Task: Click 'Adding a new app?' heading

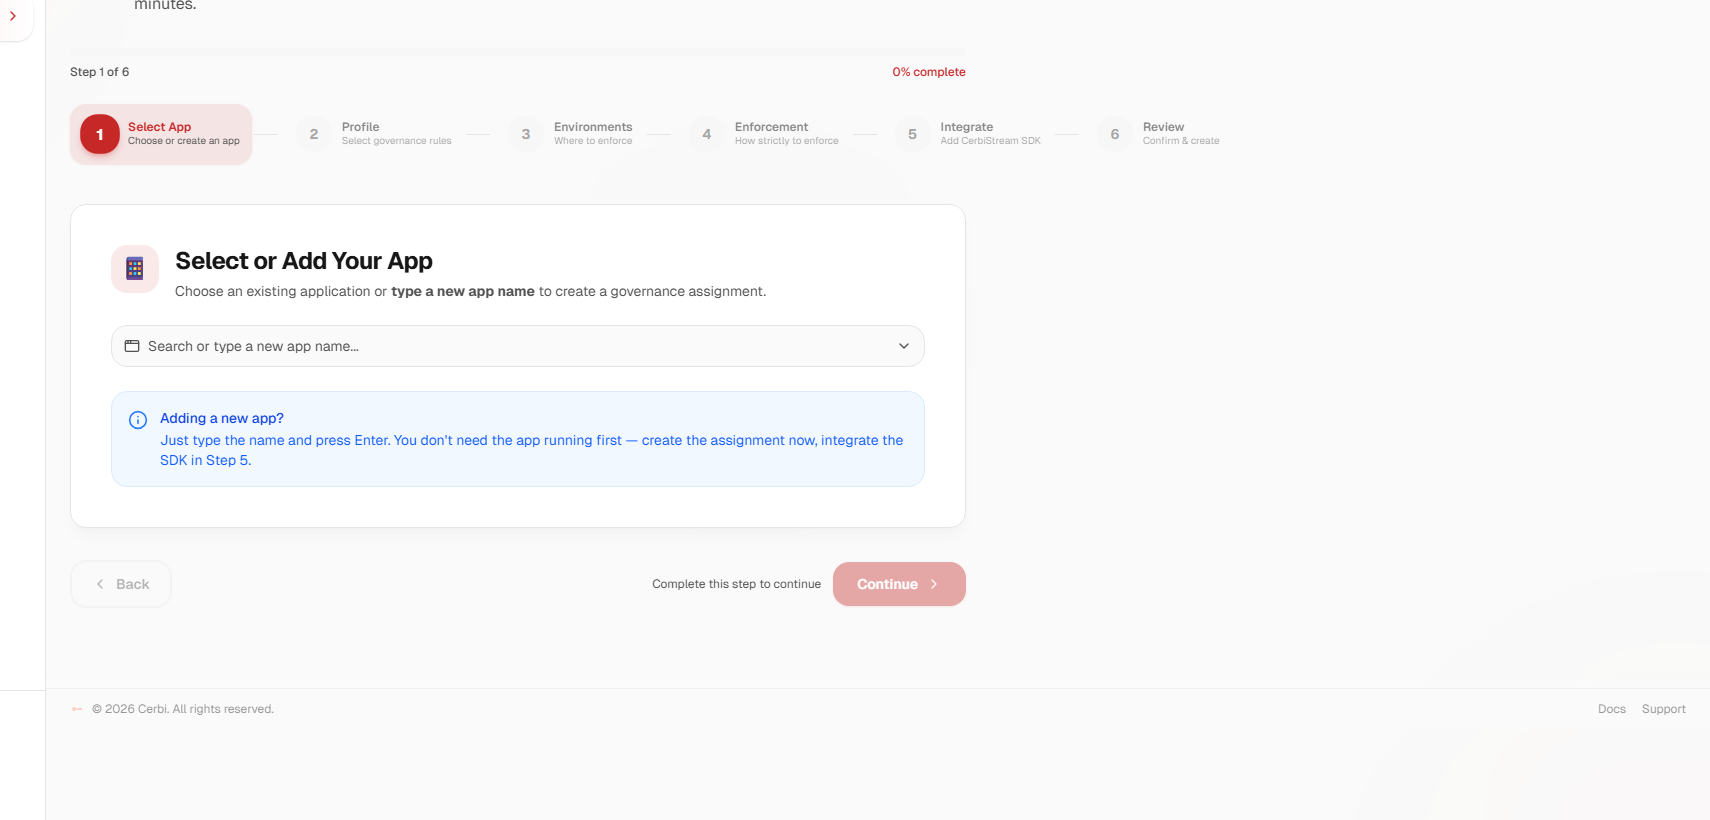Action: point(222,418)
